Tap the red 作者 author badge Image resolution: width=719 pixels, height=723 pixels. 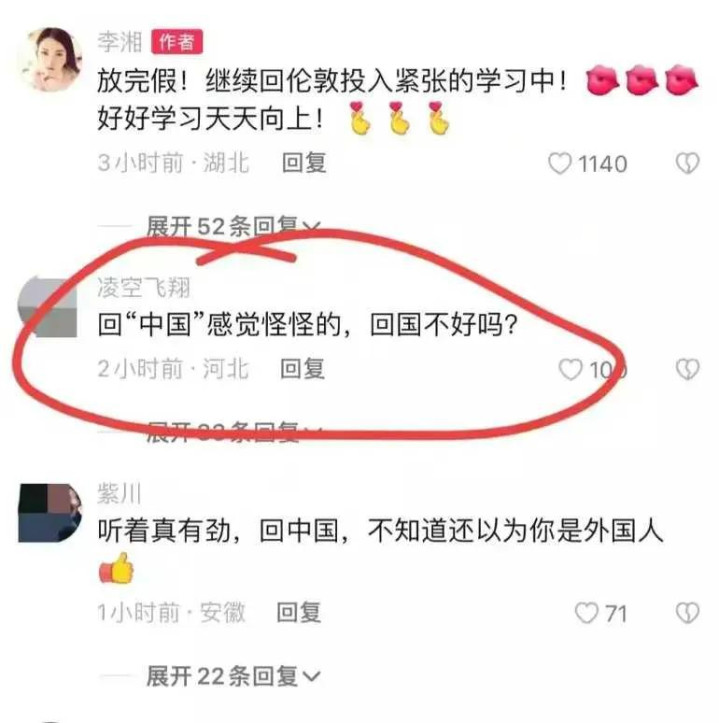(177, 42)
